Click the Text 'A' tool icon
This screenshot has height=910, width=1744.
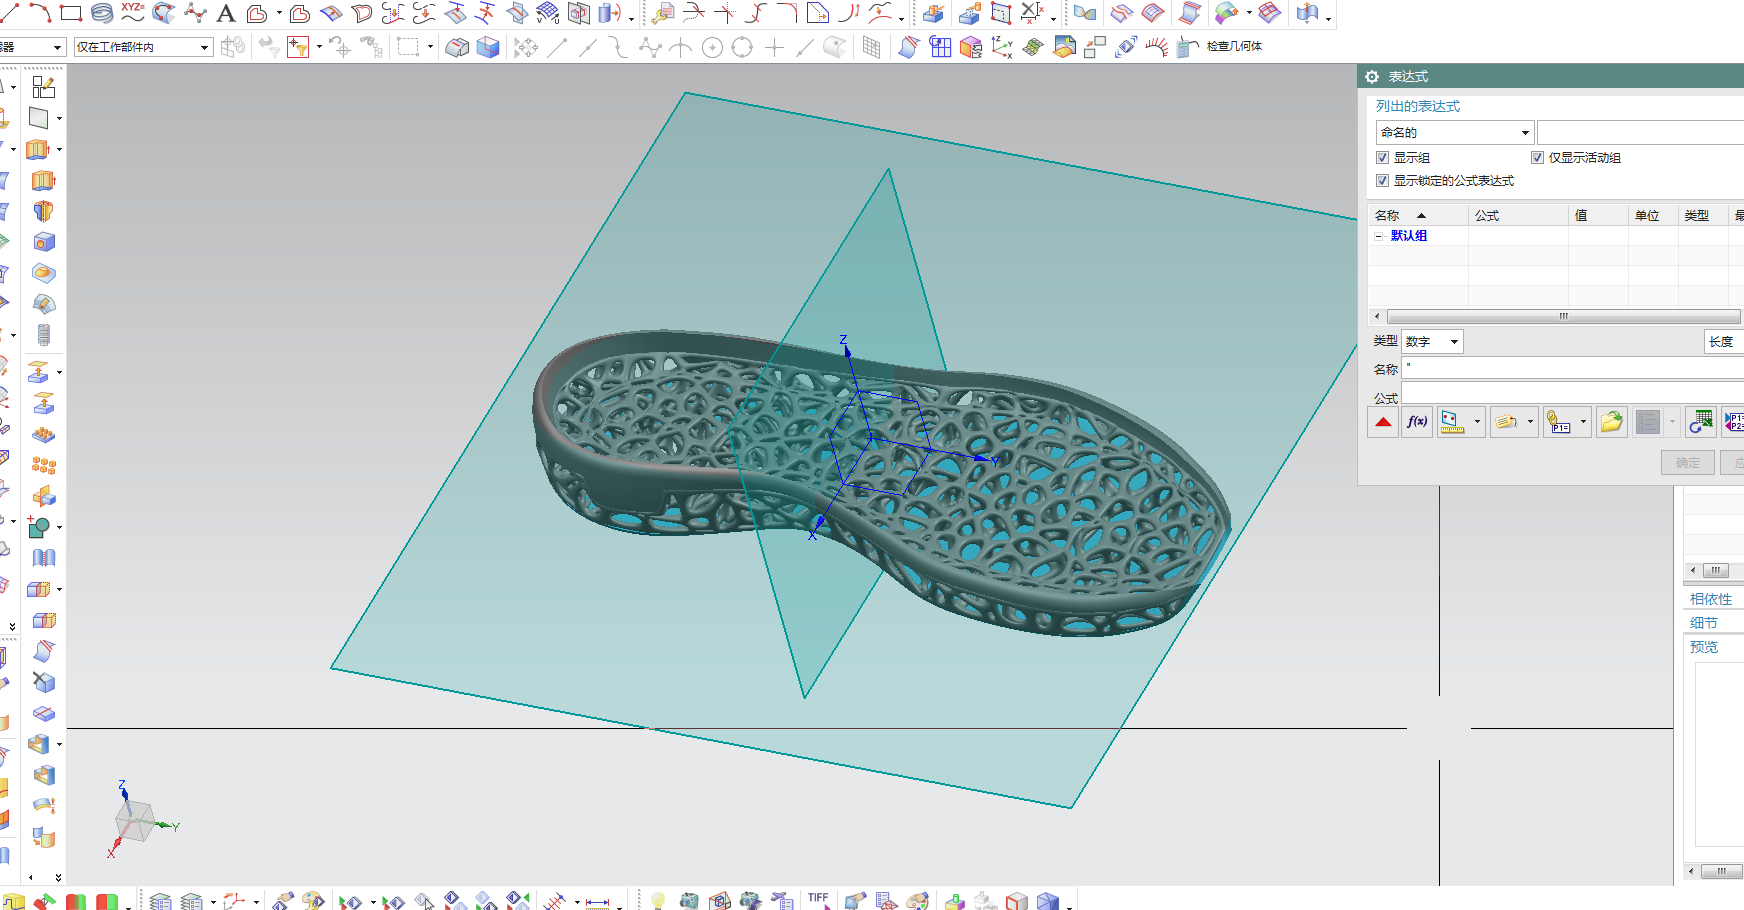click(226, 13)
